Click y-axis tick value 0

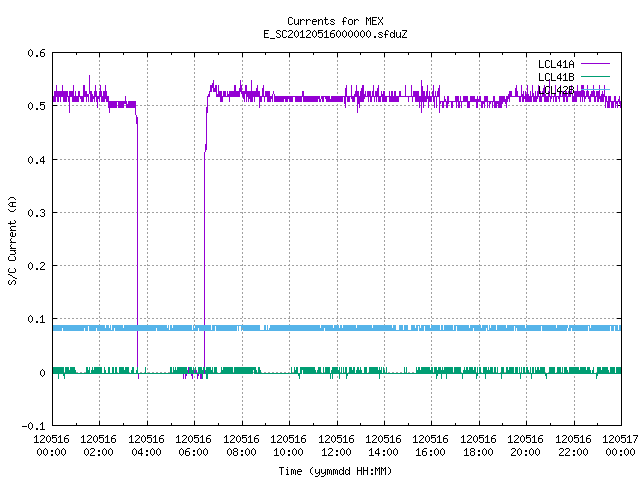(42, 373)
